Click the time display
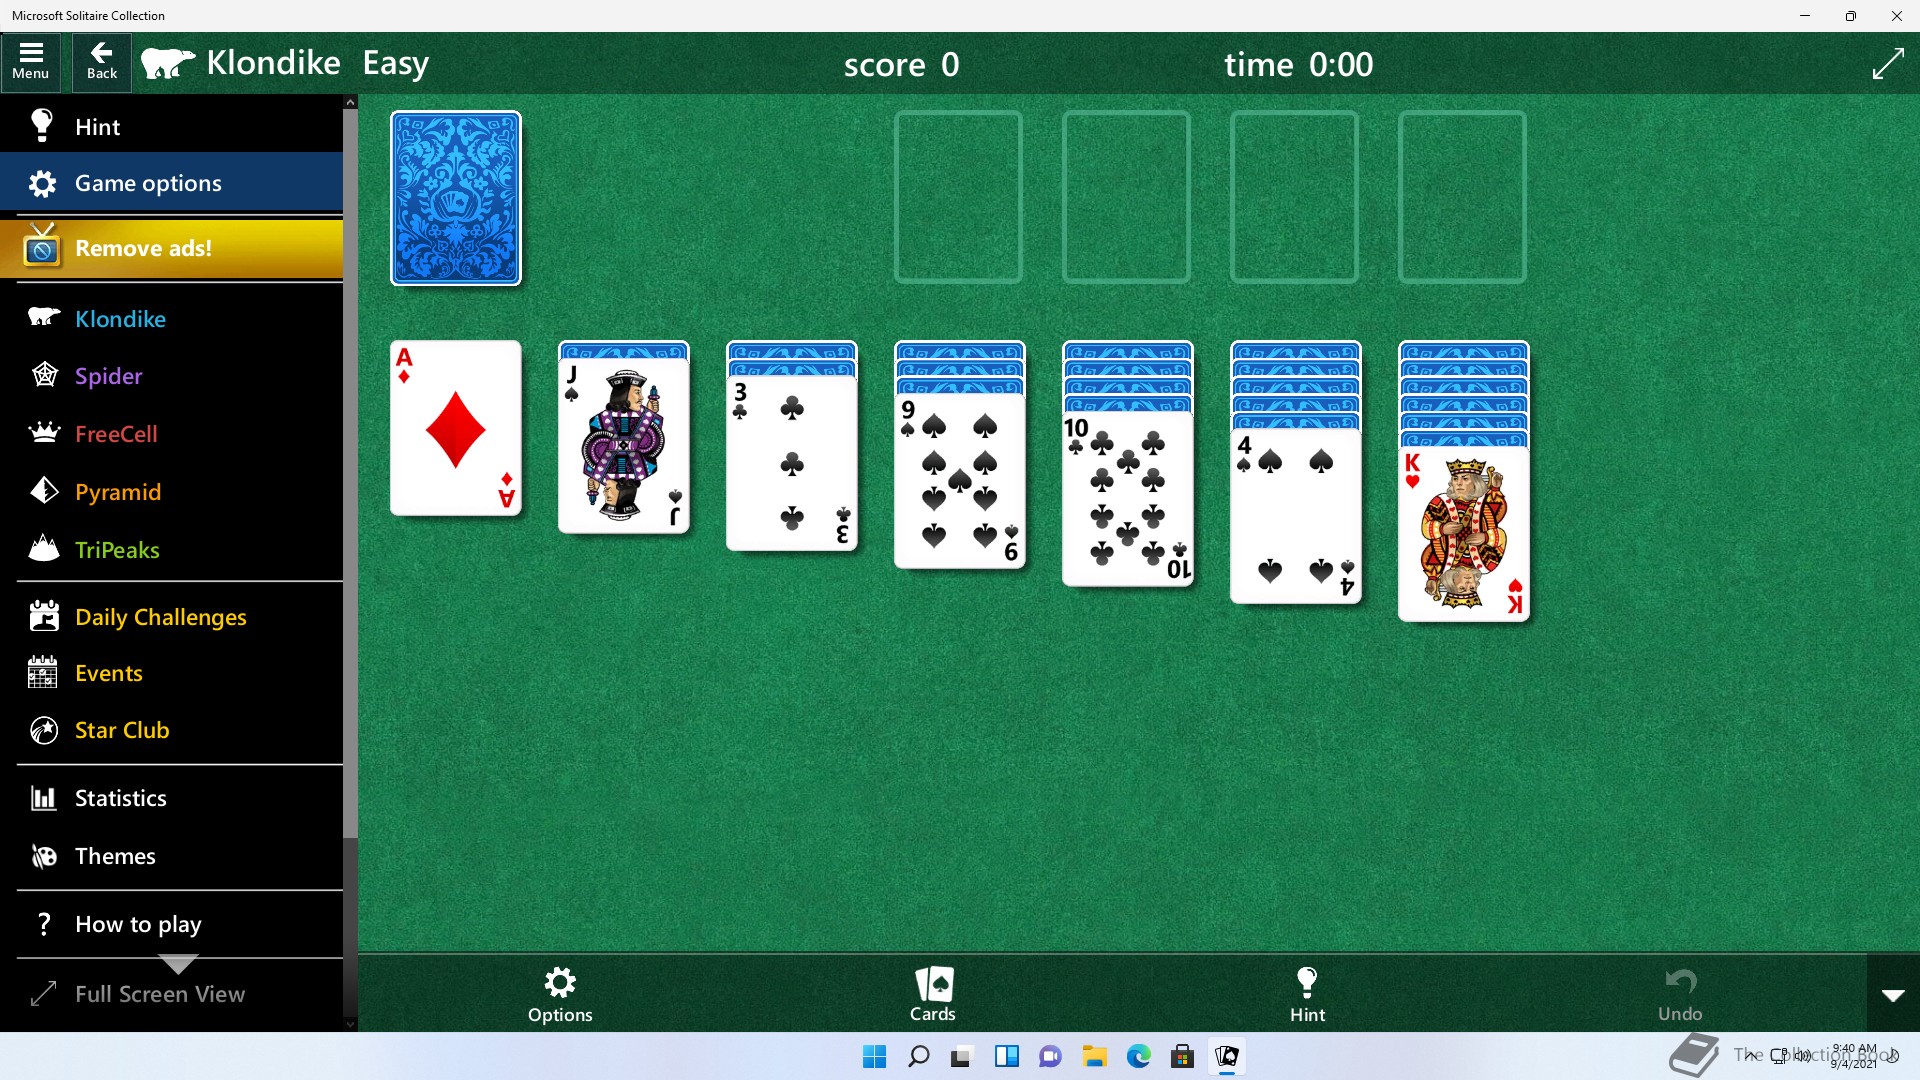This screenshot has width=1920, height=1080. [x=1298, y=64]
